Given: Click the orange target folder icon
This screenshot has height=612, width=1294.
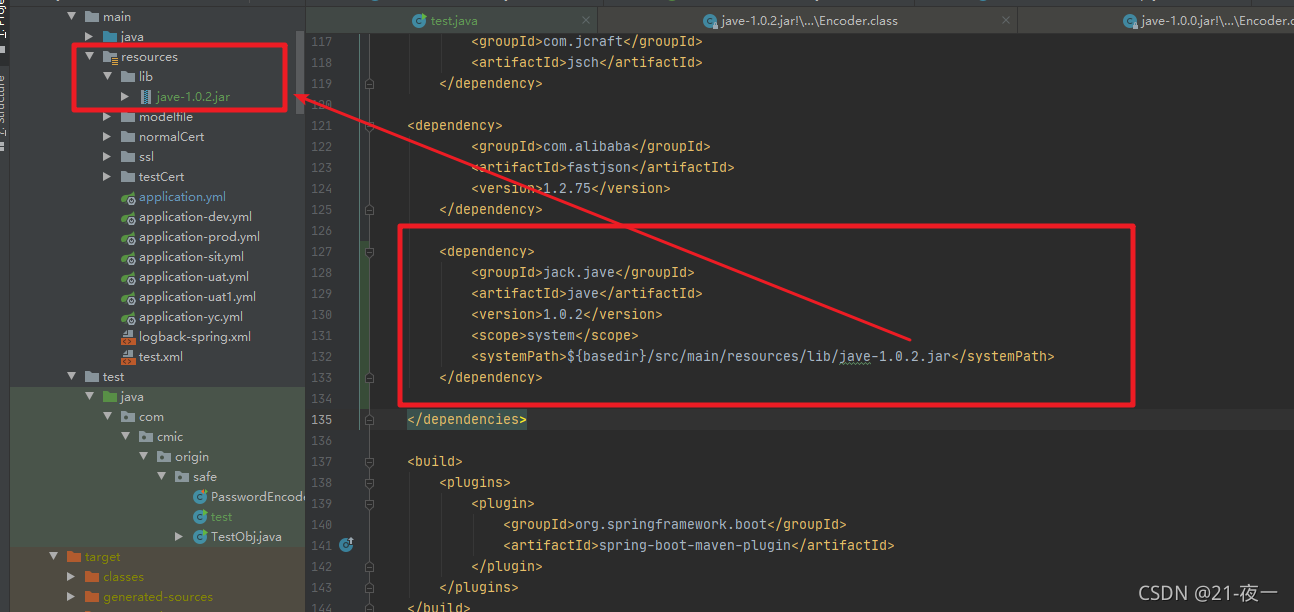Looking at the screenshot, I should click(x=74, y=557).
